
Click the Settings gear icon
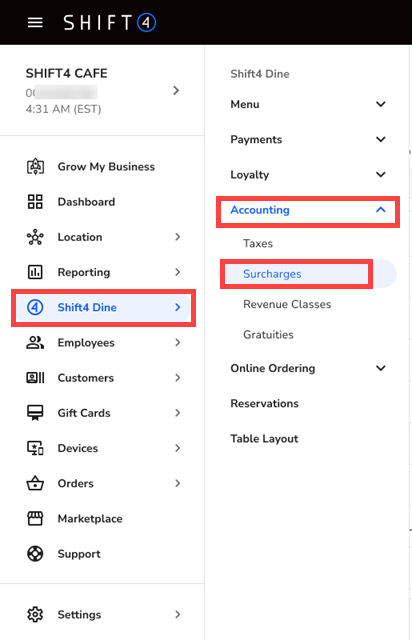click(x=35, y=614)
